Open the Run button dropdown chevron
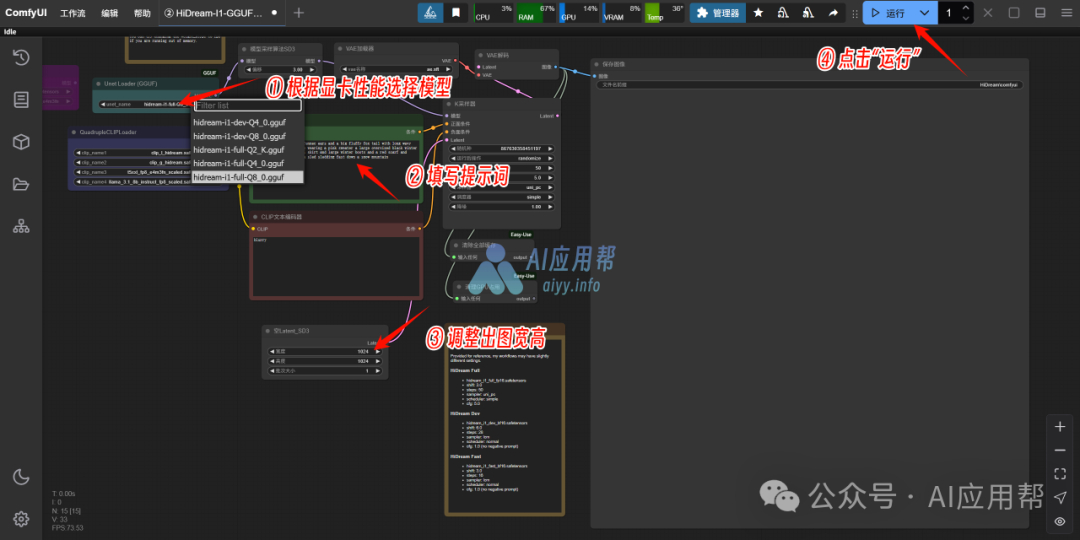This screenshot has width=1080, height=540. (924, 12)
